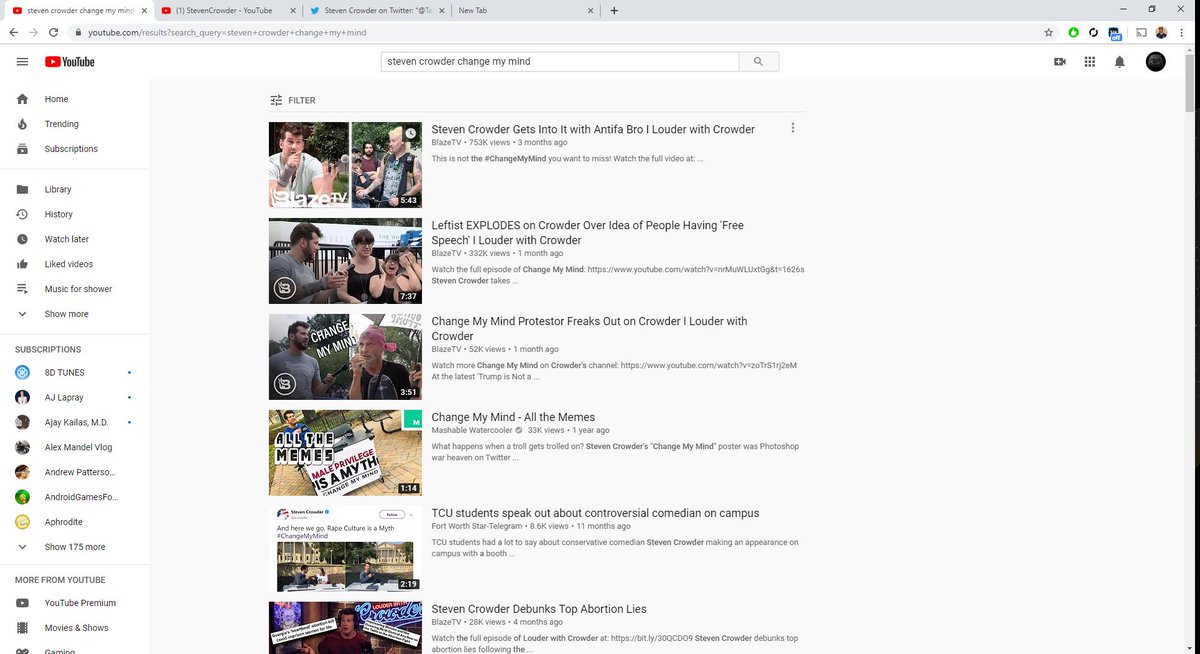Click browser back arrow
The width and height of the screenshot is (1200, 654).
[13, 32]
